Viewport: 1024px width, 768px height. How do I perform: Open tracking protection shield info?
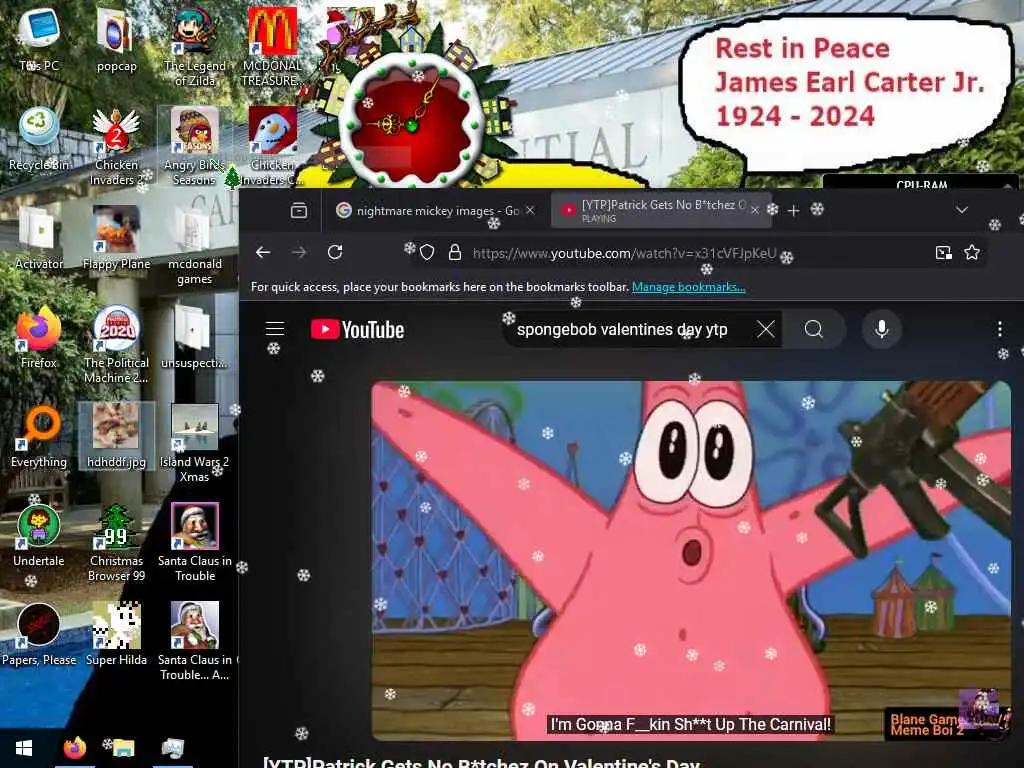[x=427, y=253]
